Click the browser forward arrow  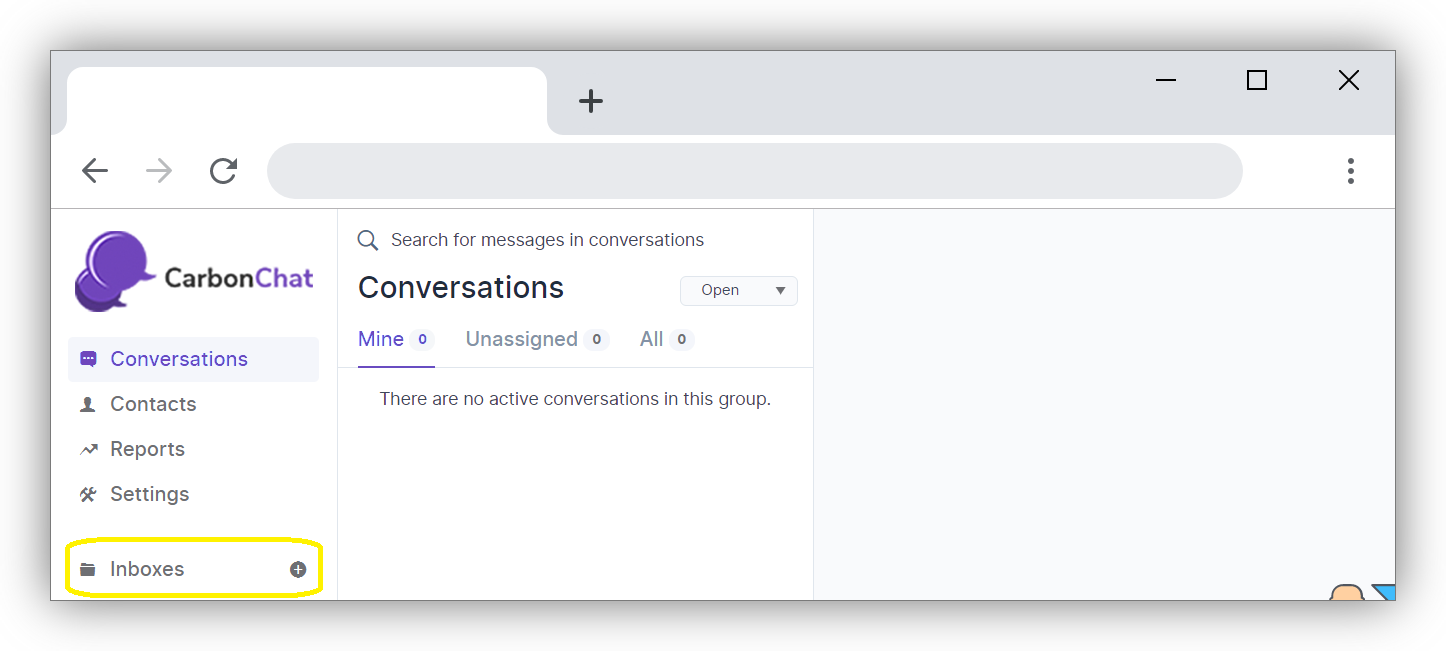pos(159,171)
